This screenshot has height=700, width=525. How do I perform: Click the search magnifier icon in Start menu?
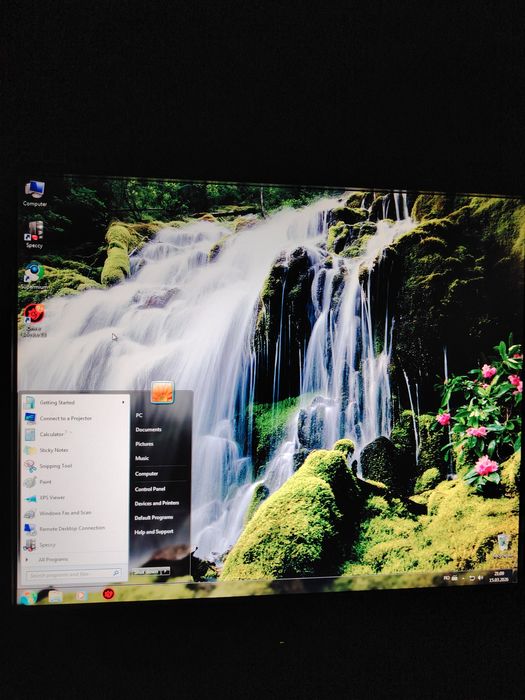click(116, 573)
